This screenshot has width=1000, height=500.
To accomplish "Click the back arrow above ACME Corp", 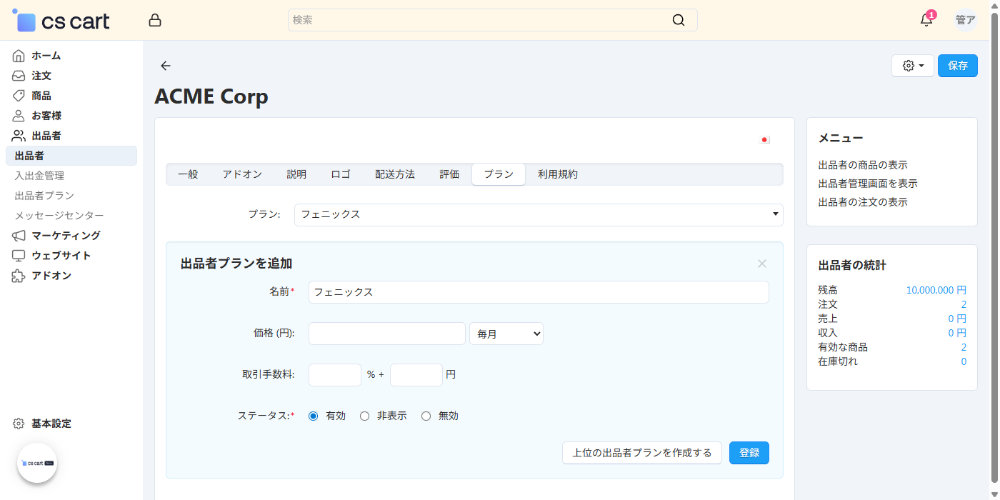I will point(166,66).
